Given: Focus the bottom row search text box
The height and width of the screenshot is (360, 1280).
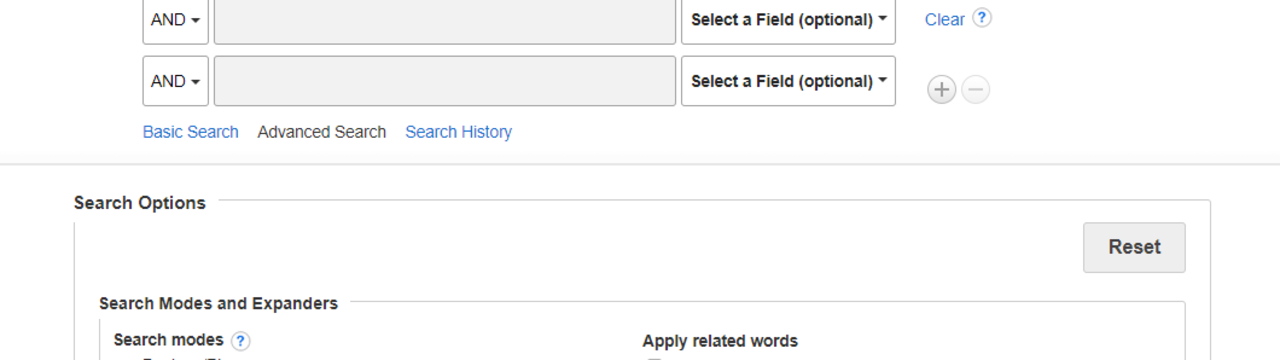Looking at the screenshot, I should pyautogui.click(x=445, y=81).
